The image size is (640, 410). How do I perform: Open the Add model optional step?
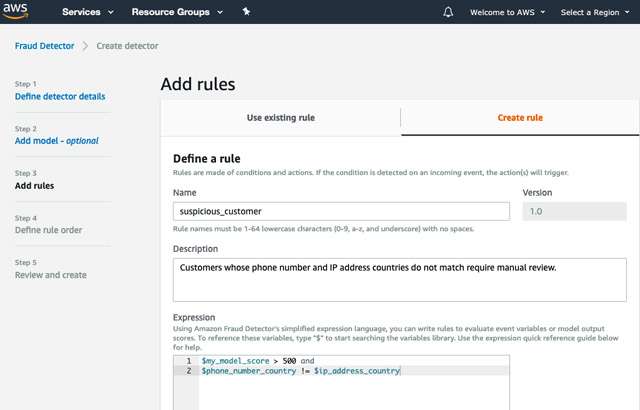point(56,141)
